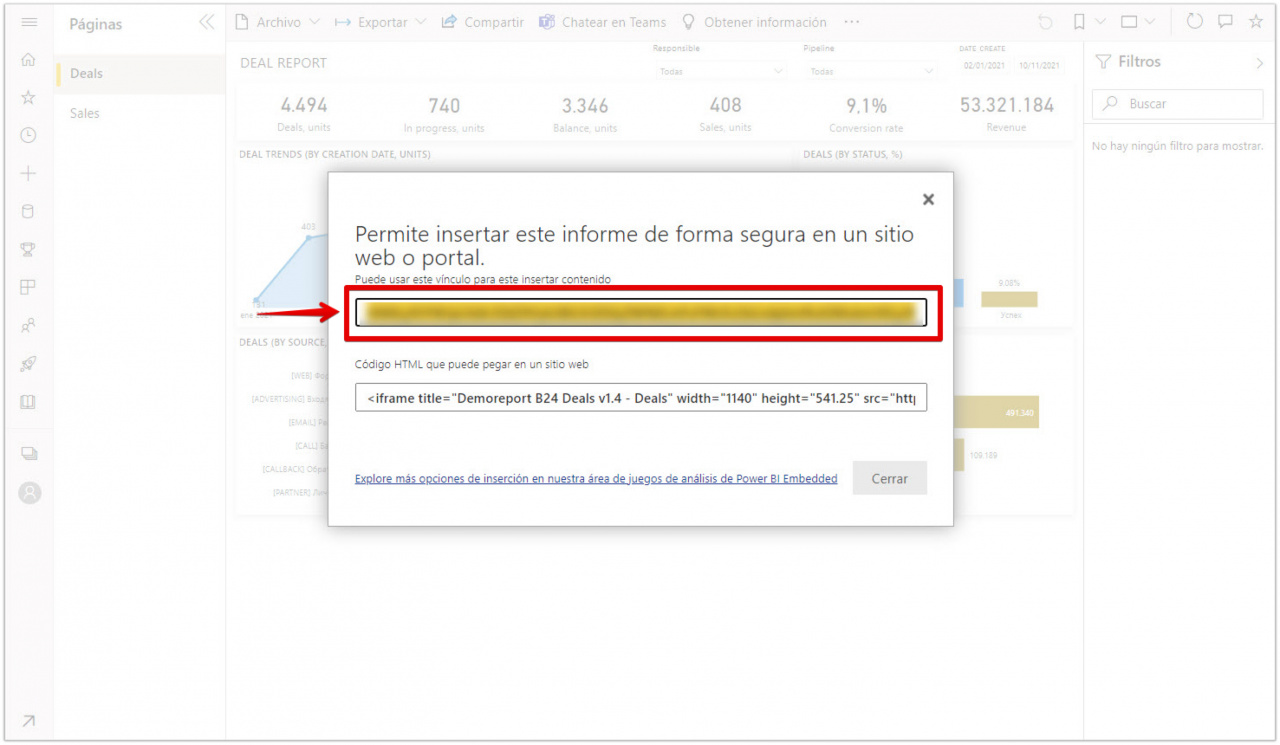Go to Home in left sidebar
1280x745 pixels.
(x=29, y=60)
